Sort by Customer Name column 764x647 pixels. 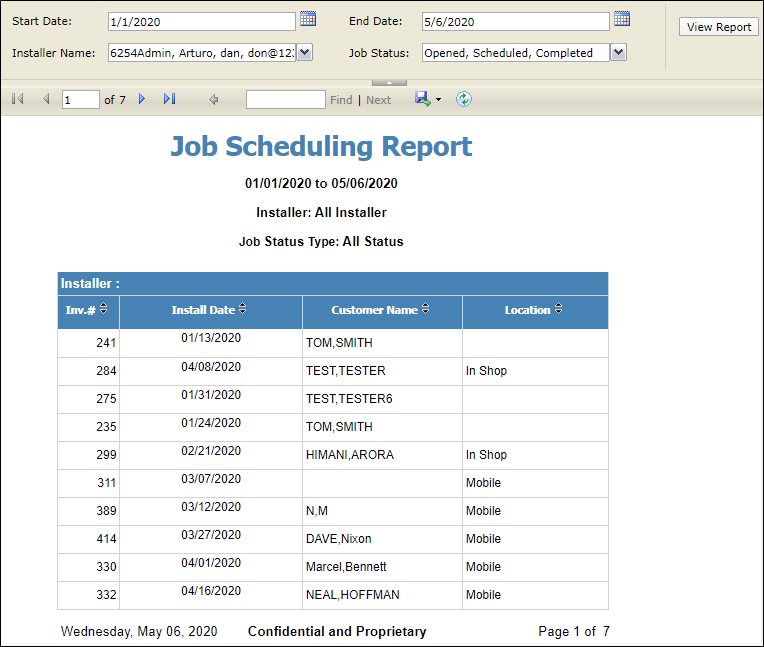click(x=425, y=308)
